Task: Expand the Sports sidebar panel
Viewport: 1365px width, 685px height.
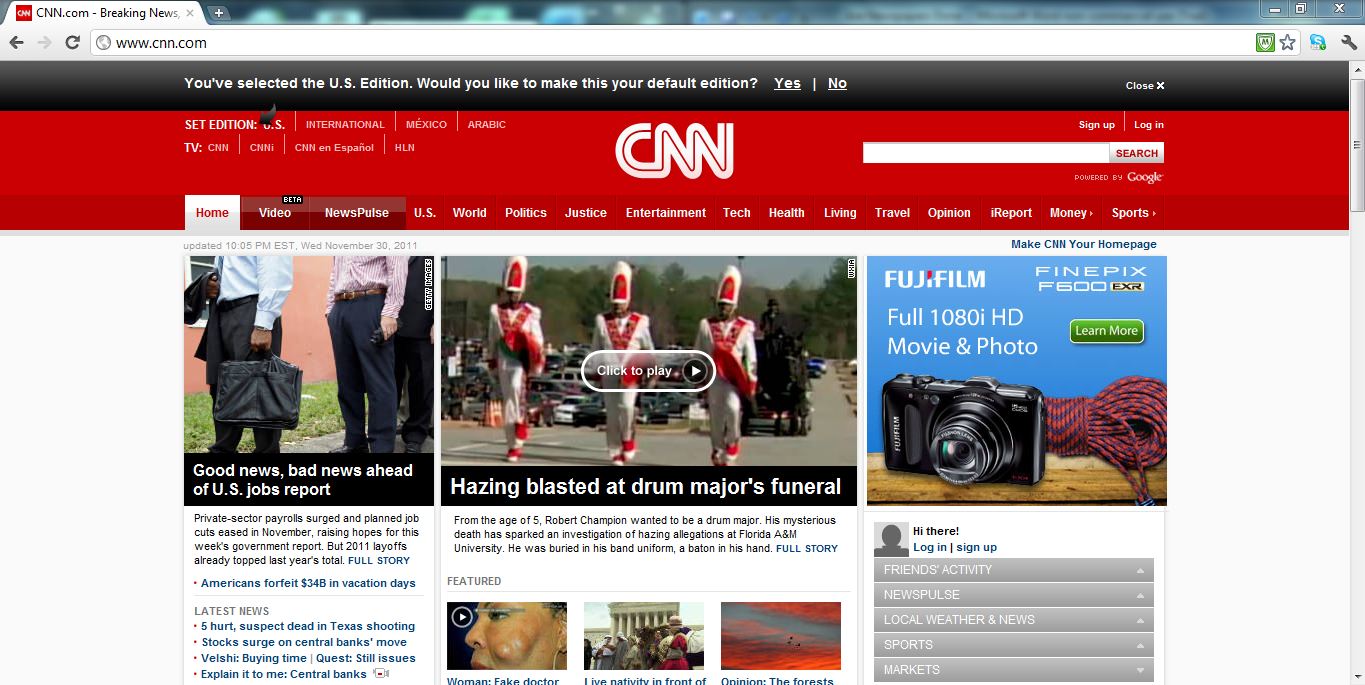Action: [1013, 645]
